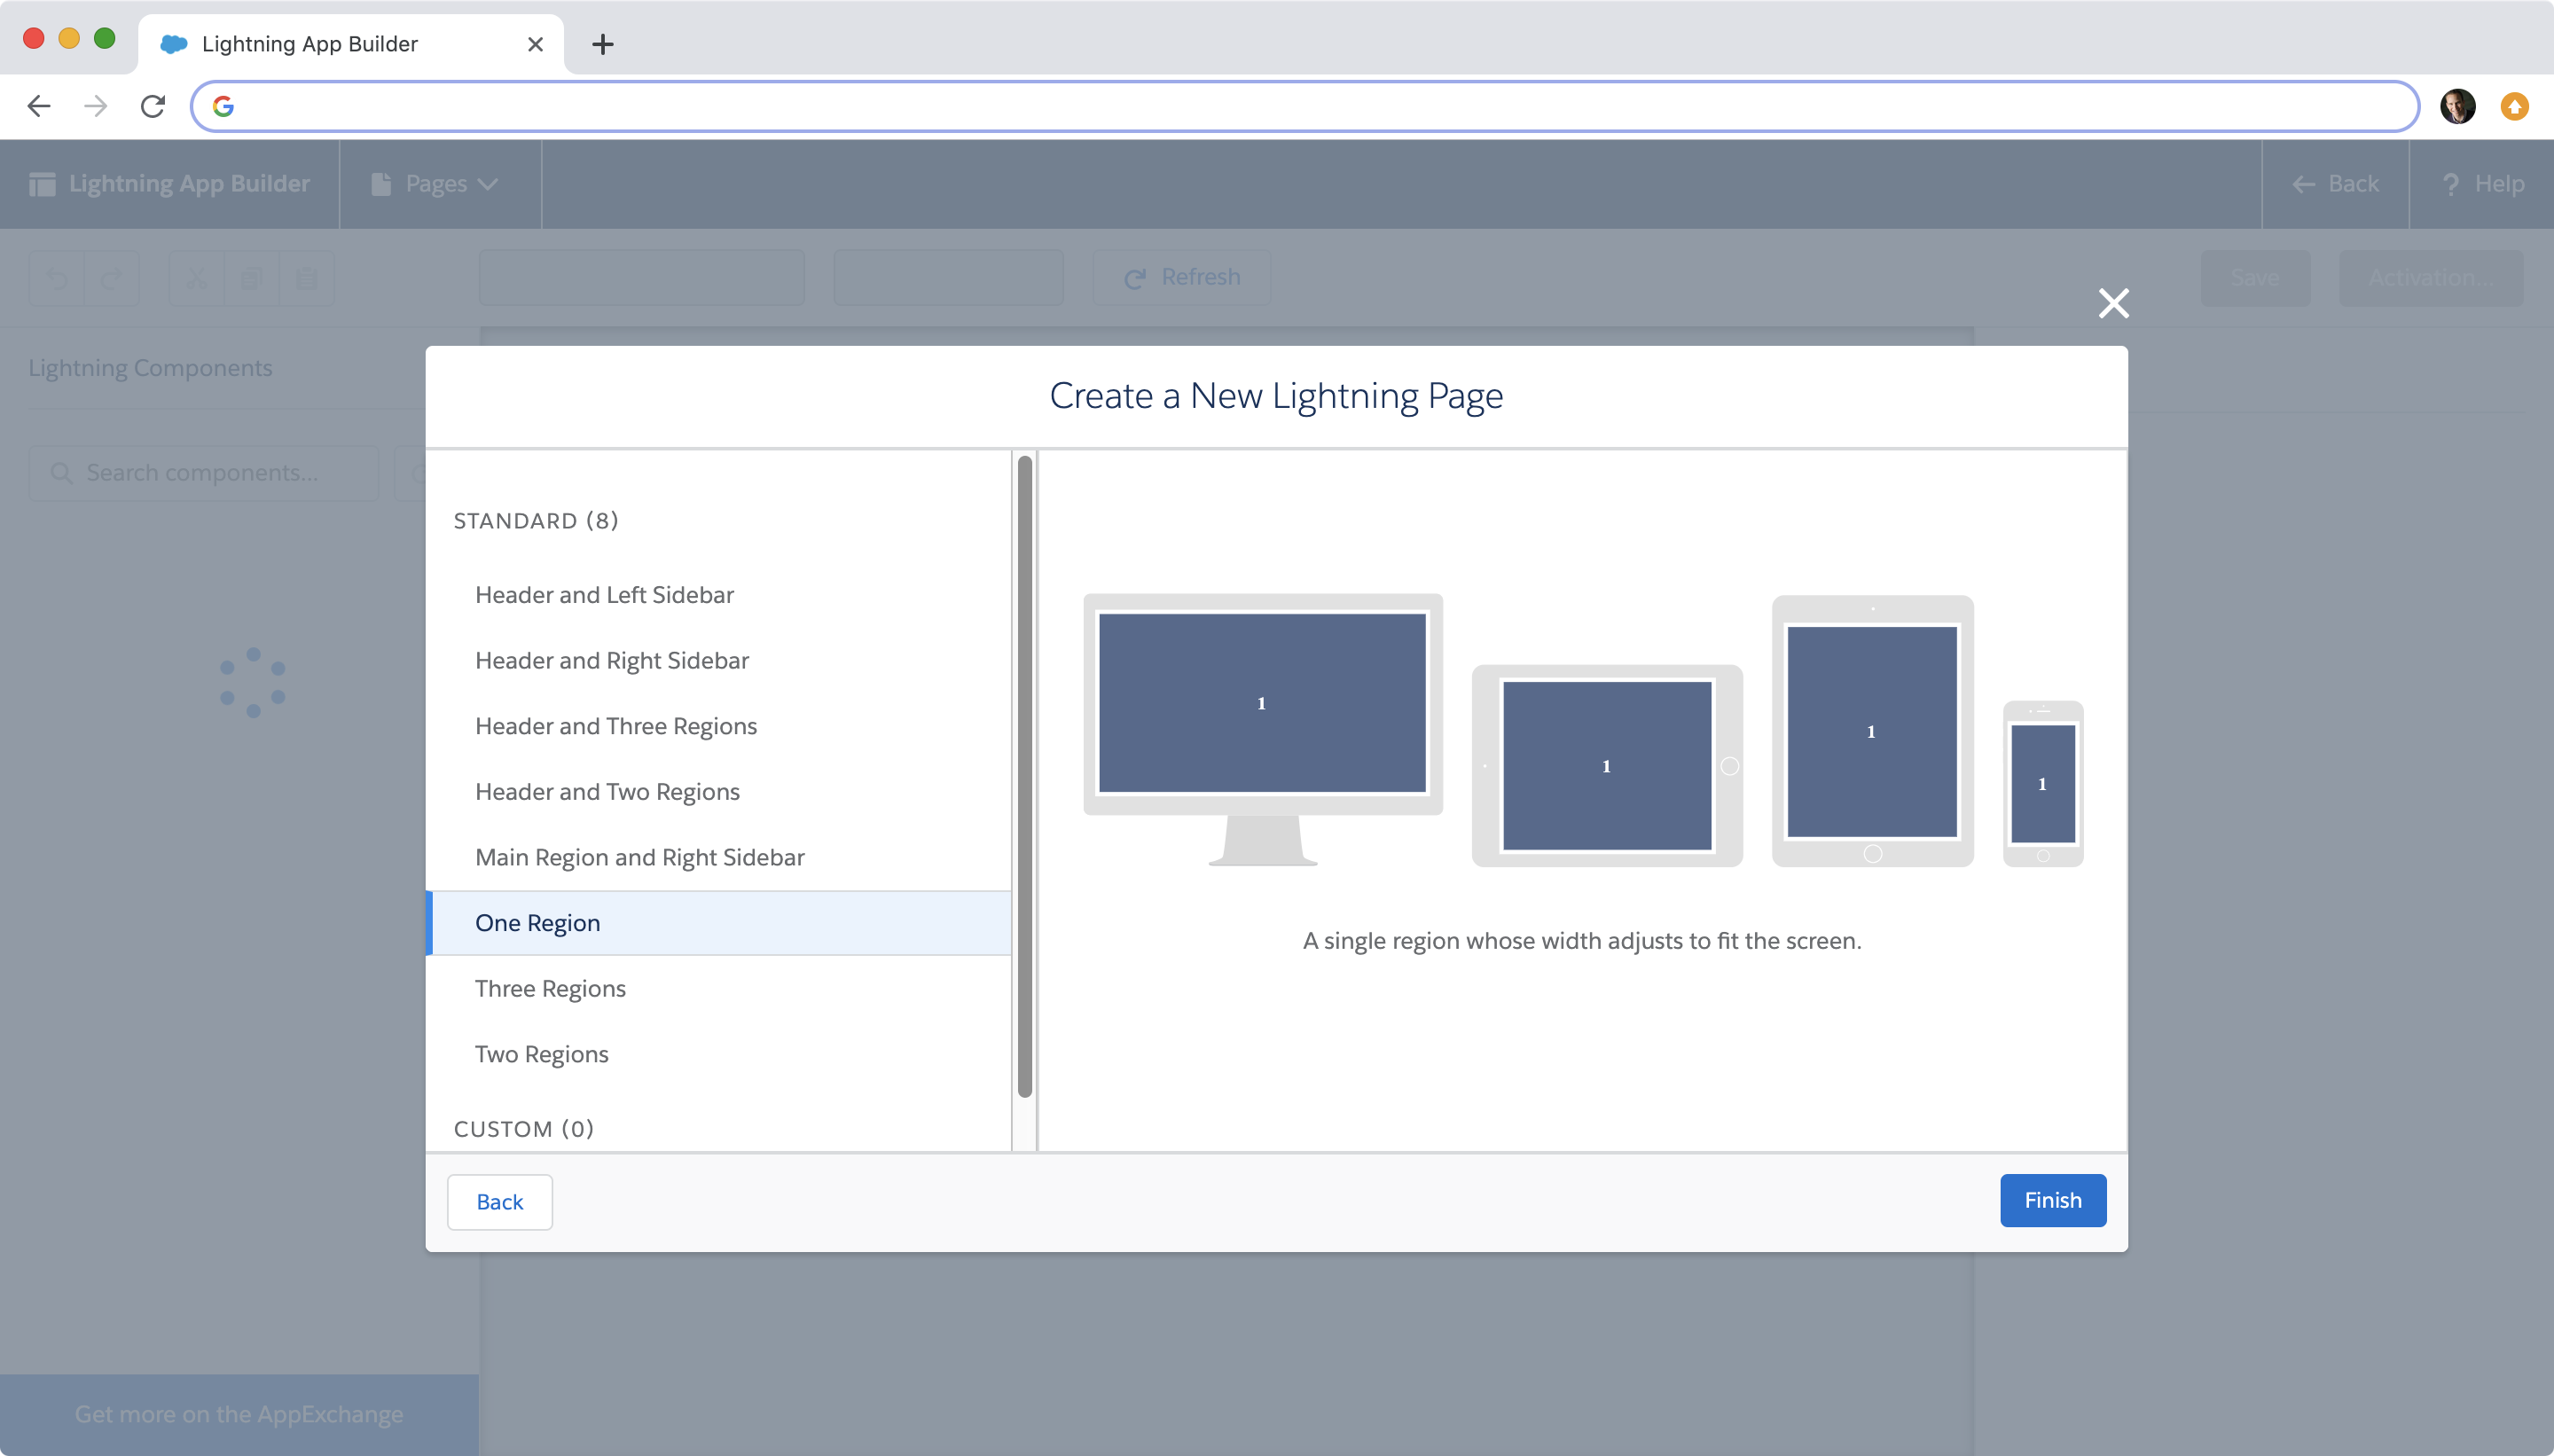2554x1456 pixels.
Task: Click the Finish button
Action: 2052,1200
